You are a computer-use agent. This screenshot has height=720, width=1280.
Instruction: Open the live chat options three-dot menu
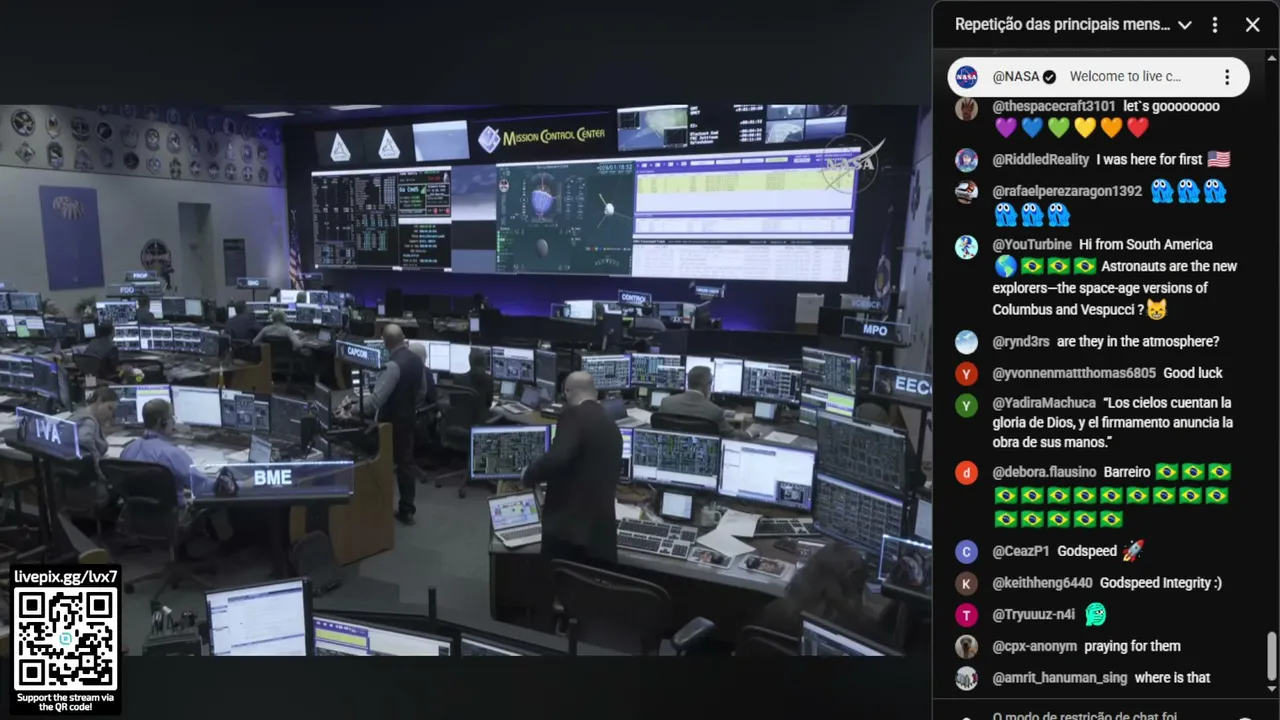[1215, 25]
